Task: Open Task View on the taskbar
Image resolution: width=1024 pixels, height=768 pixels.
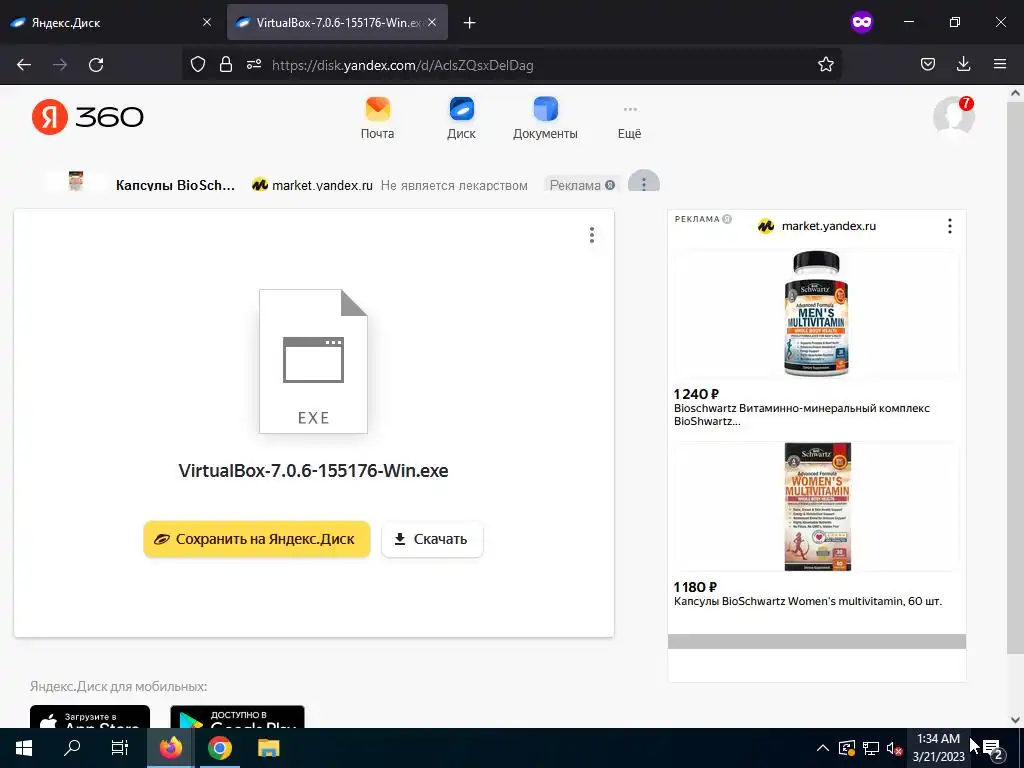Action: click(120, 748)
